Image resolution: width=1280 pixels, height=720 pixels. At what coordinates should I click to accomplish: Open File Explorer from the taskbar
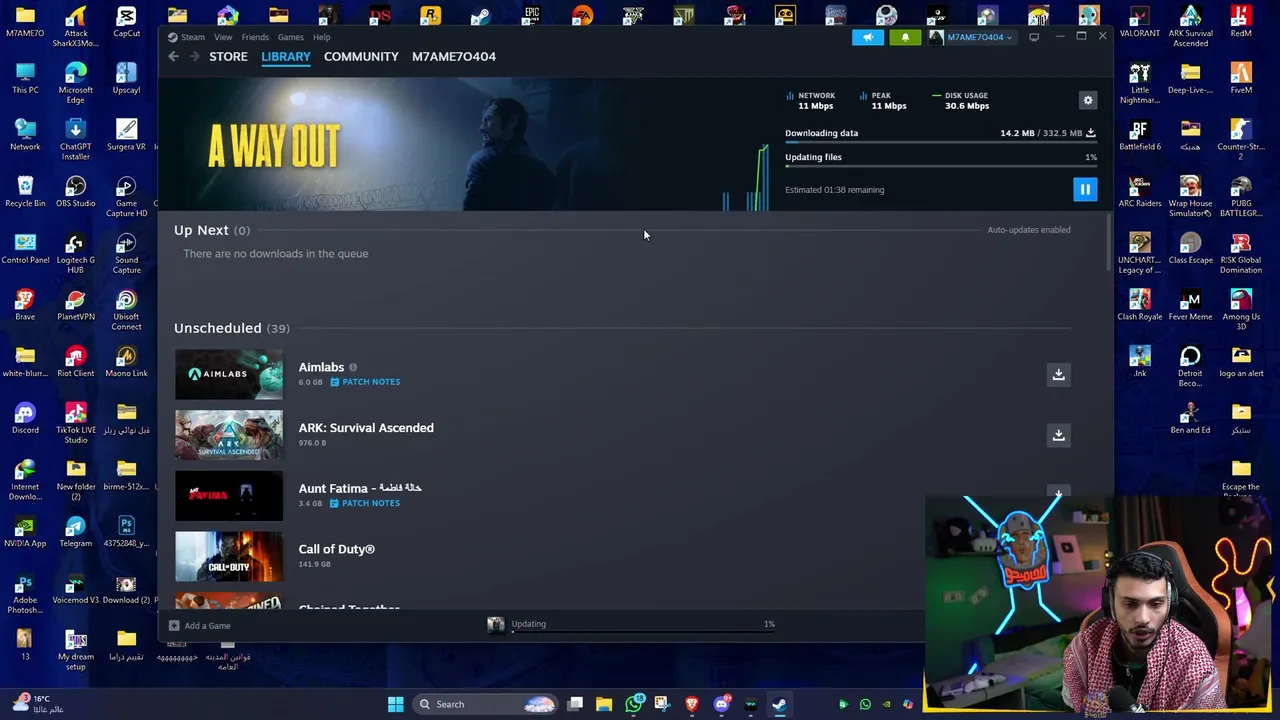[x=604, y=704]
